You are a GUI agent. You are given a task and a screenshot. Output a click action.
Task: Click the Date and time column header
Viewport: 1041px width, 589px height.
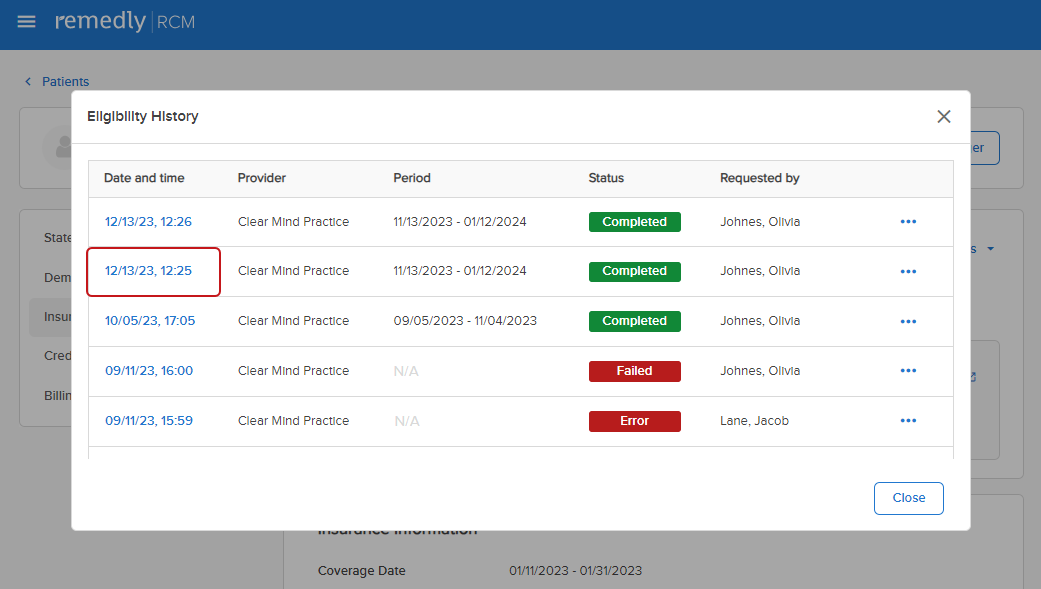(144, 178)
